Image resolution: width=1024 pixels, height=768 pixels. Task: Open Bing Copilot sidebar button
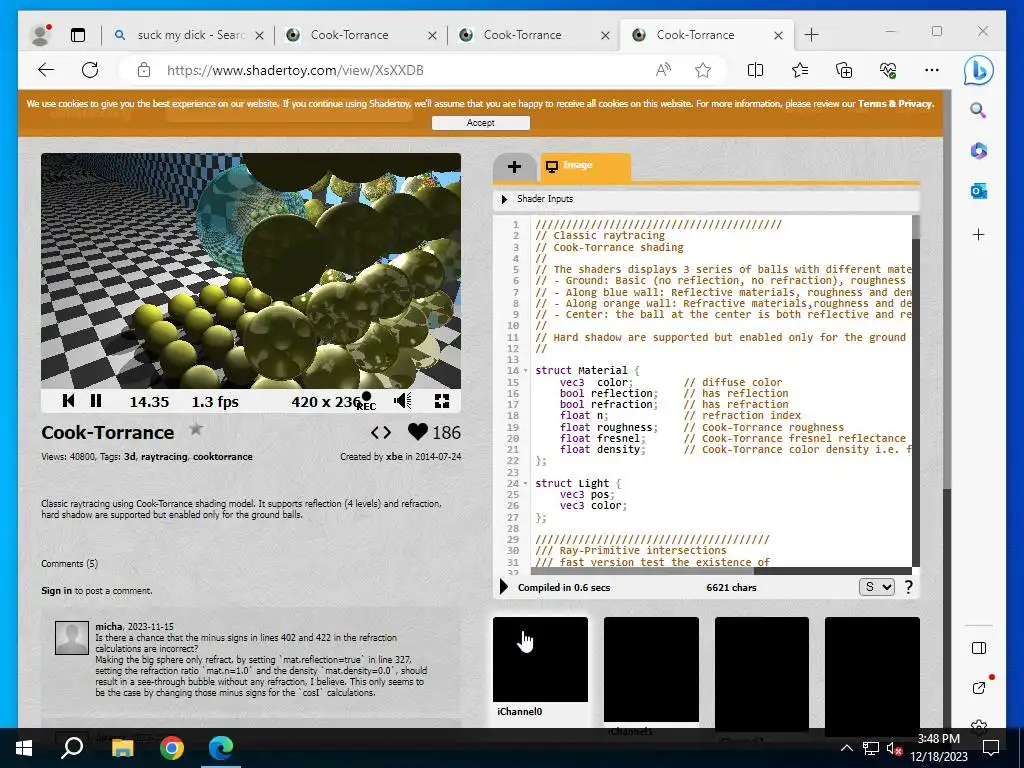[978, 71]
